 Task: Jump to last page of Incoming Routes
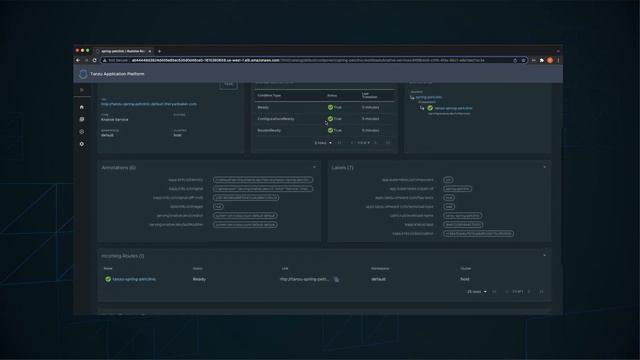pyautogui.click(x=541, y=292)
